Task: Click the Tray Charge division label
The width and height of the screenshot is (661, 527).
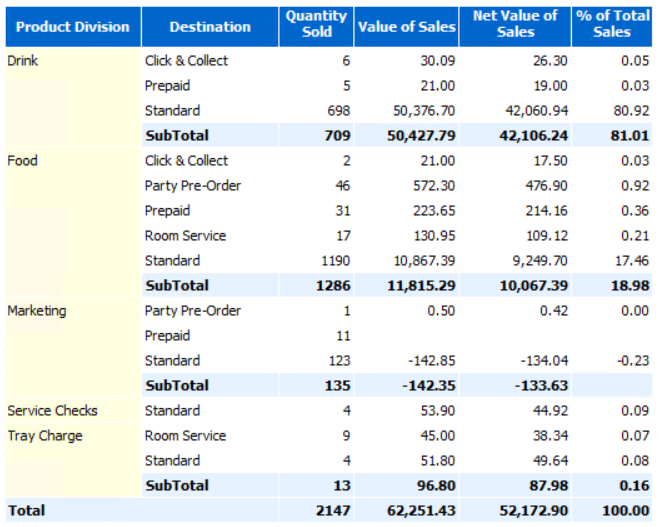Action: [x=45, y=436]
